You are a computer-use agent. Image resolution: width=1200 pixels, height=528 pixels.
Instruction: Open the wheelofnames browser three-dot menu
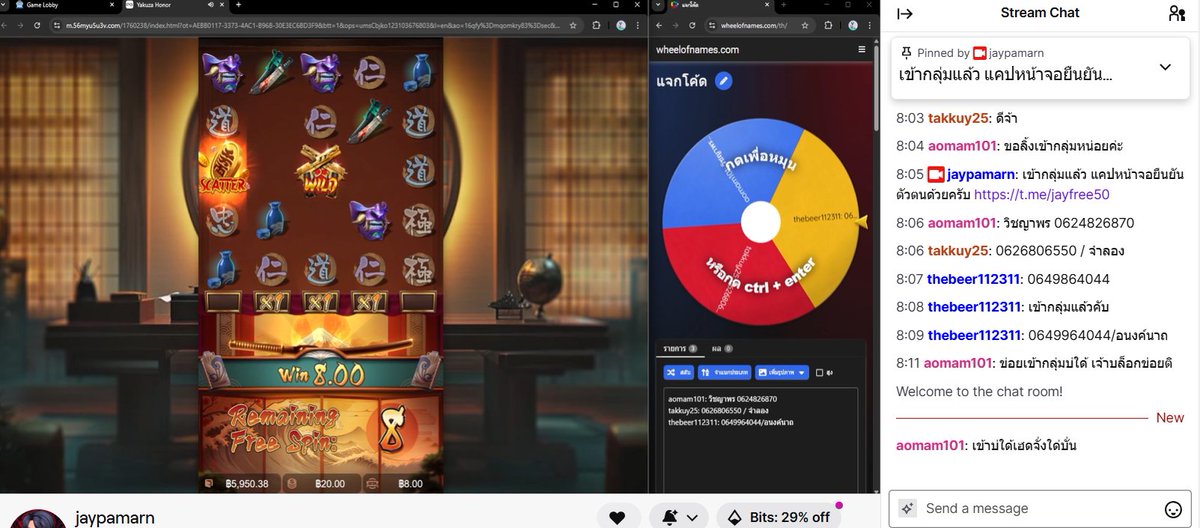coord(868,25)
